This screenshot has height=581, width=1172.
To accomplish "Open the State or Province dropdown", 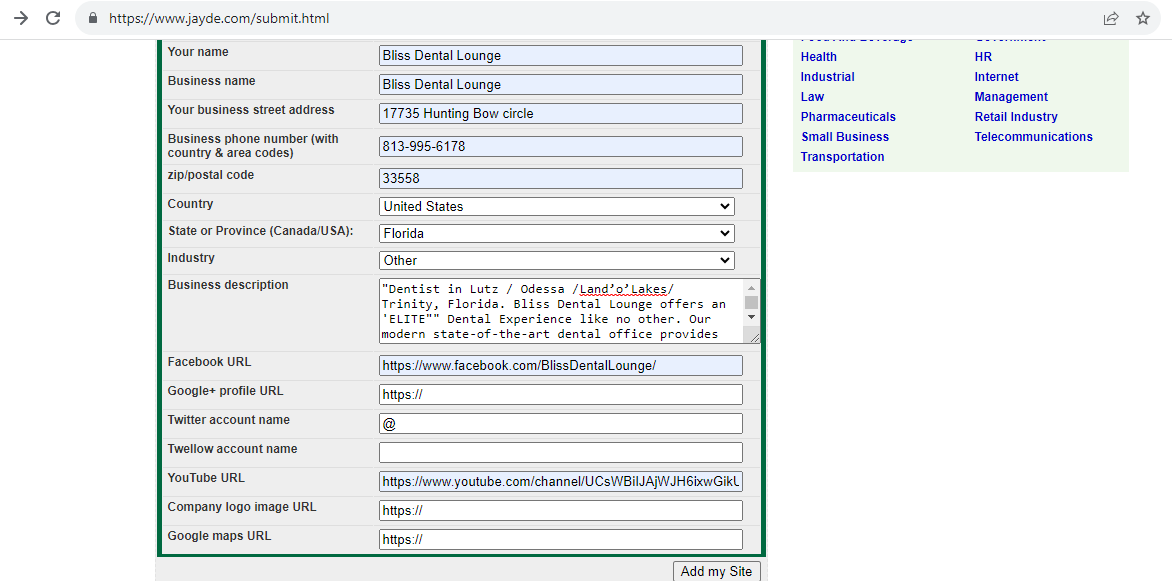I will [557, 233].
